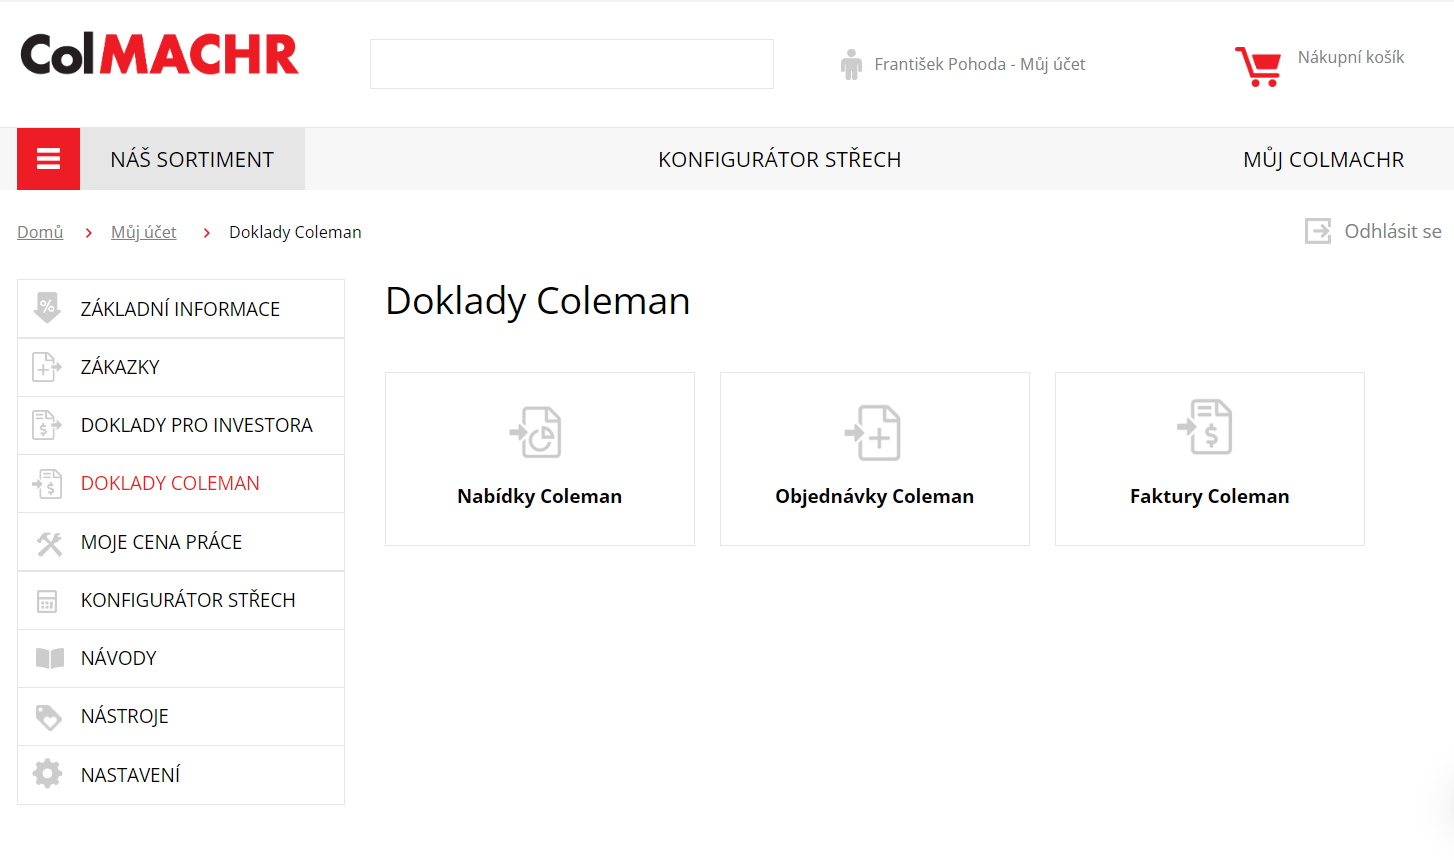Click the Doklady Coleman sidebar icon
The width and height of the screenshot is (1454, 860).
click(47, 483)
